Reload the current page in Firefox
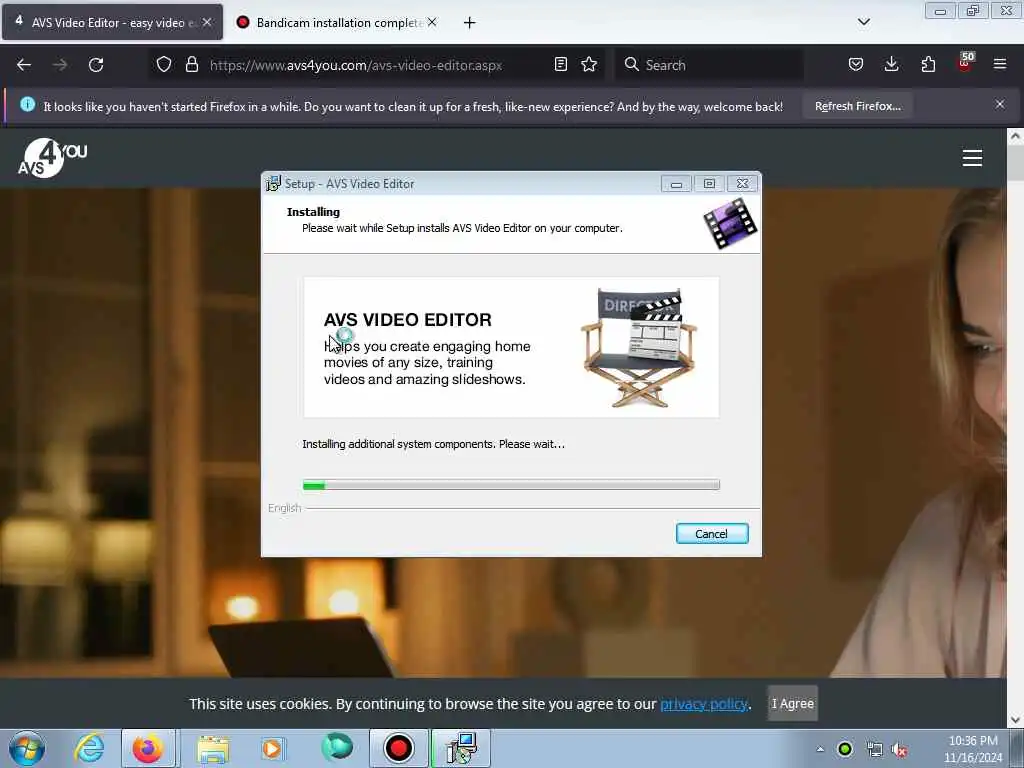Viewport: 1024px width, 768px height. [96, 65]
